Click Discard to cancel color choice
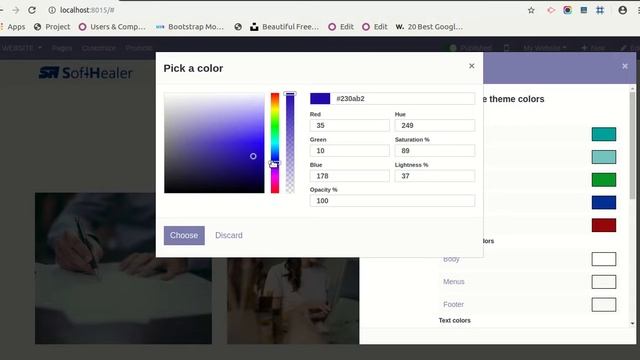 (229, 236)
